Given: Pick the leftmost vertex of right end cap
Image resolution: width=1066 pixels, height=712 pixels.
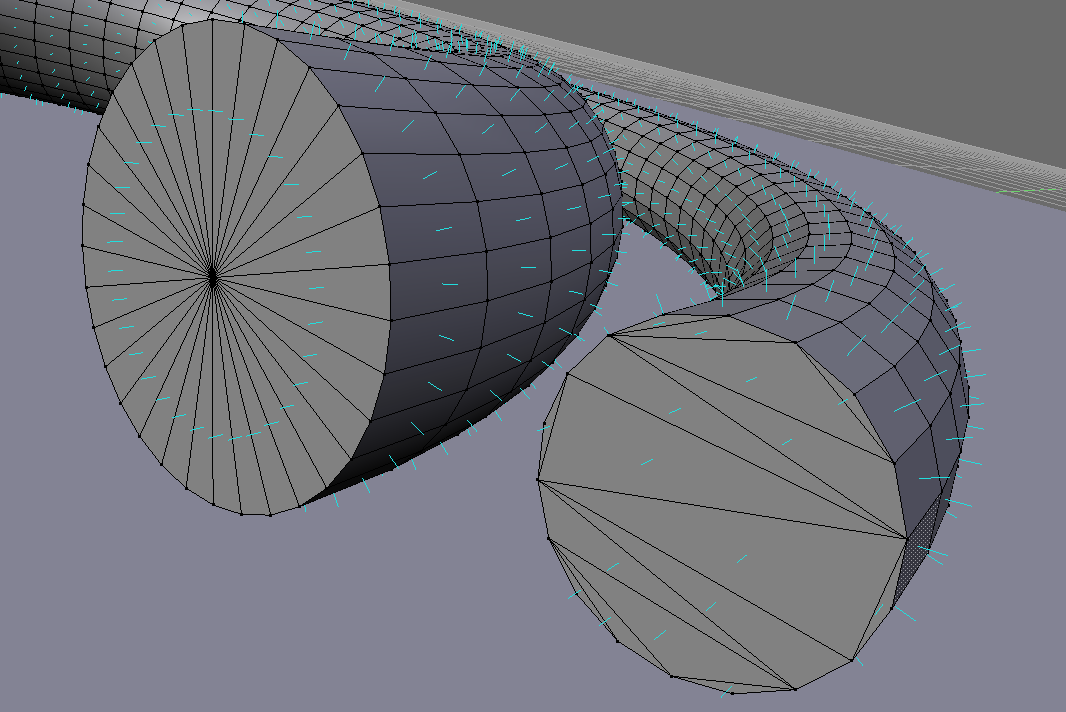Looking at the screenshot, I should coord(538,480).
